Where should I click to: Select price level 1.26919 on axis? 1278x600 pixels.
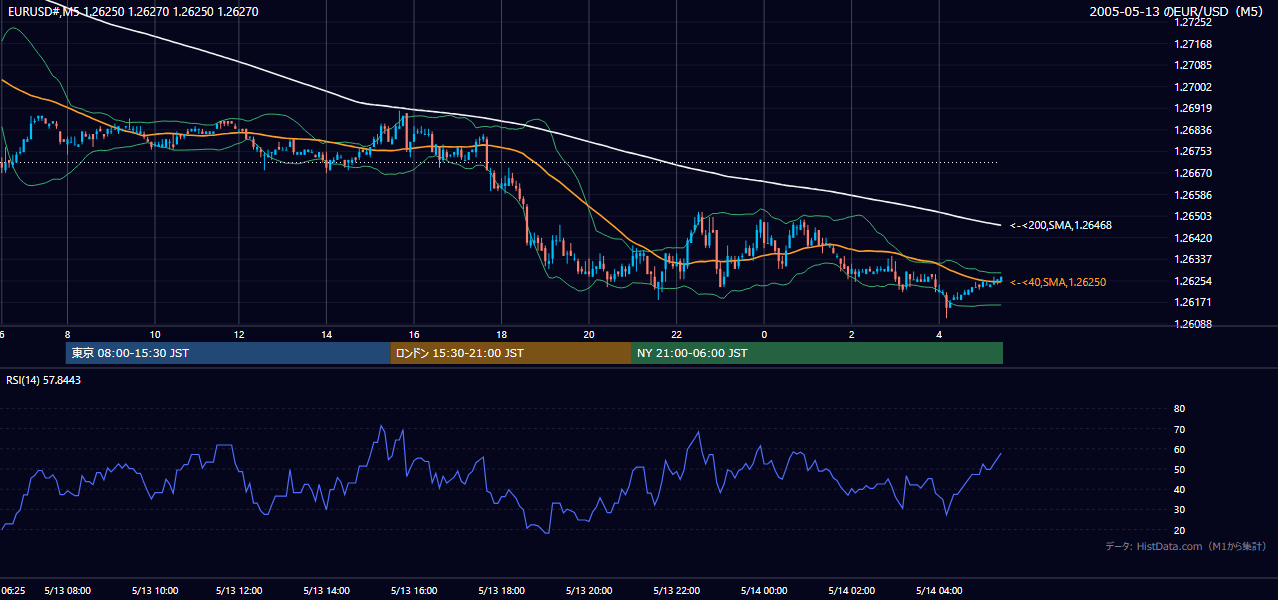point(1194,108)
